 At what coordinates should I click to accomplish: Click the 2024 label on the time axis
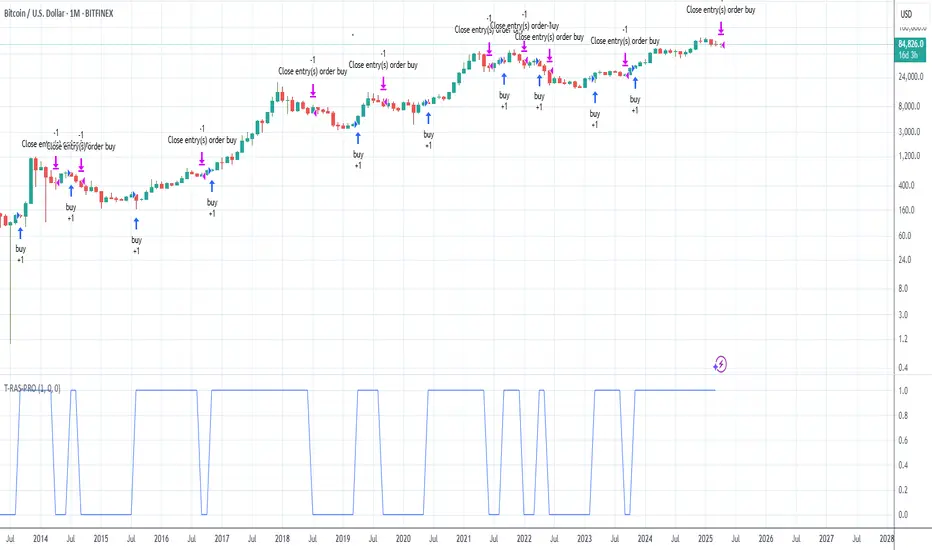[x=645, y=539]
